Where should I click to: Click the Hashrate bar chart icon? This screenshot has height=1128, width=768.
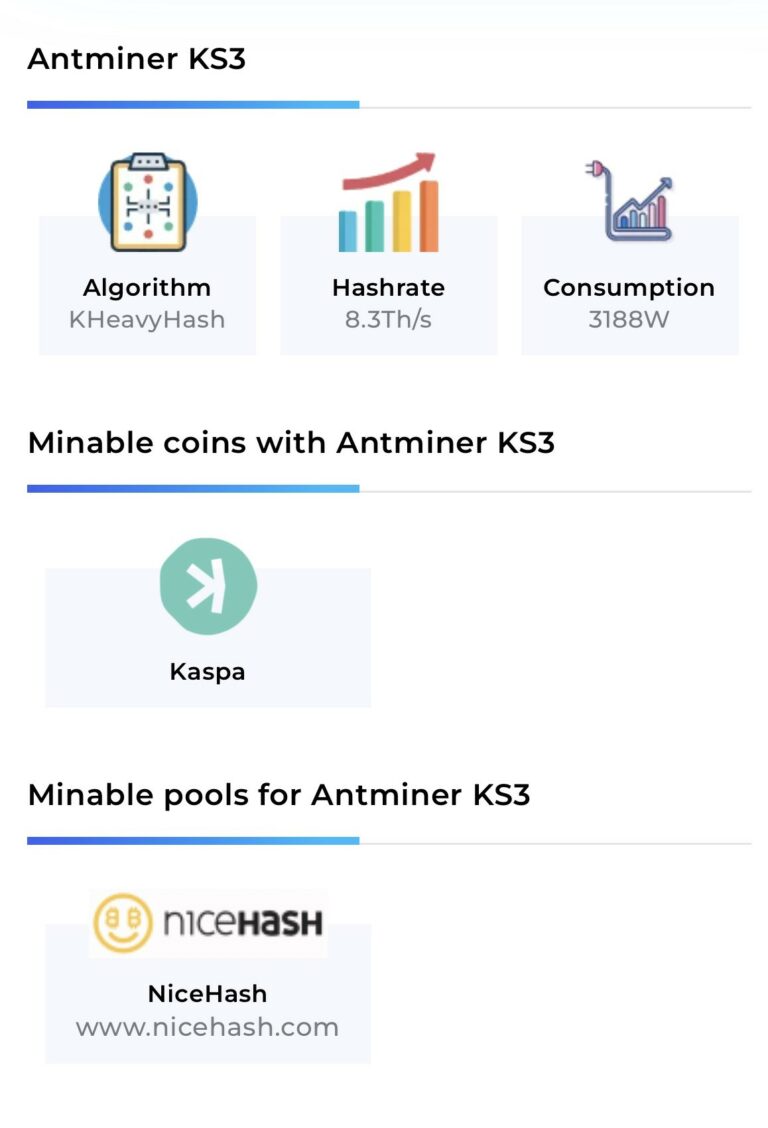tap(388, 203)
